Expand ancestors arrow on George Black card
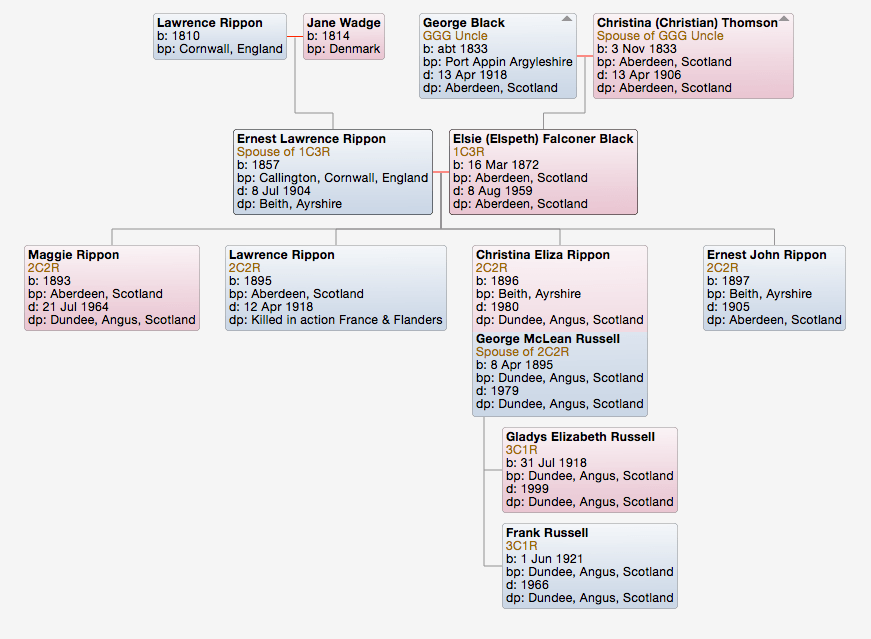 click(567, 19)
